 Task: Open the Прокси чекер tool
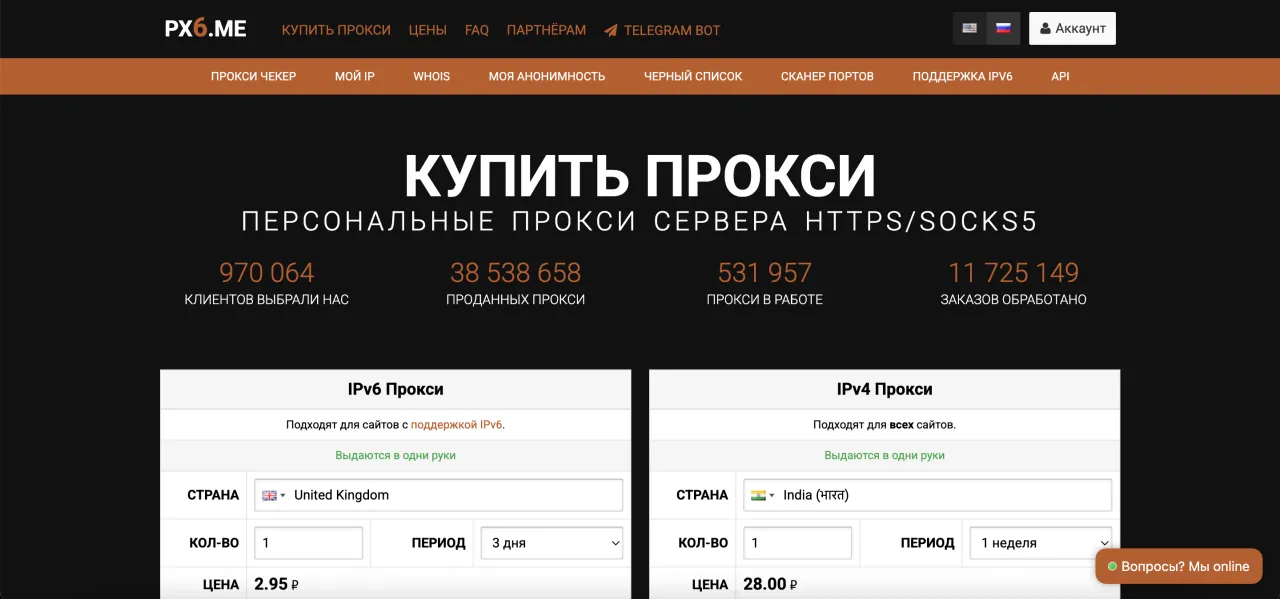253,76
